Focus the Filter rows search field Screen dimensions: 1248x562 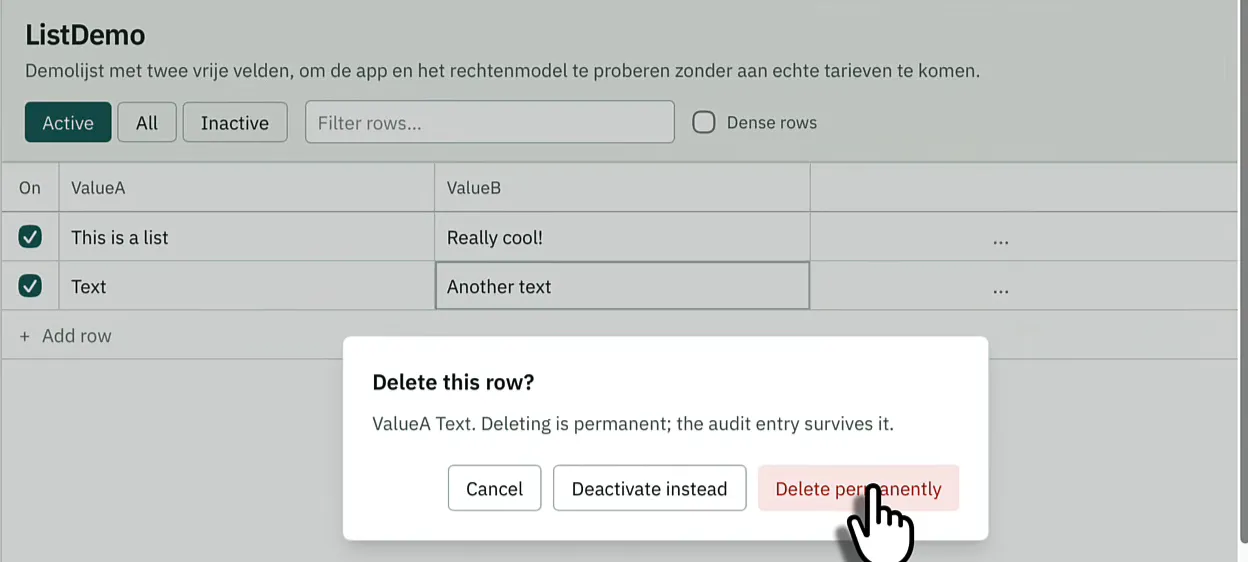490,122
